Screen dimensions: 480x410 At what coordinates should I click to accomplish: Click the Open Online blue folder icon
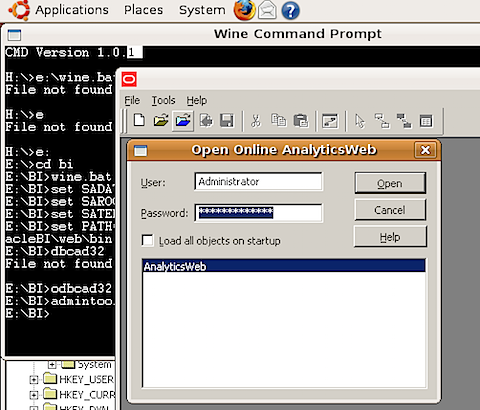[183, 120]
